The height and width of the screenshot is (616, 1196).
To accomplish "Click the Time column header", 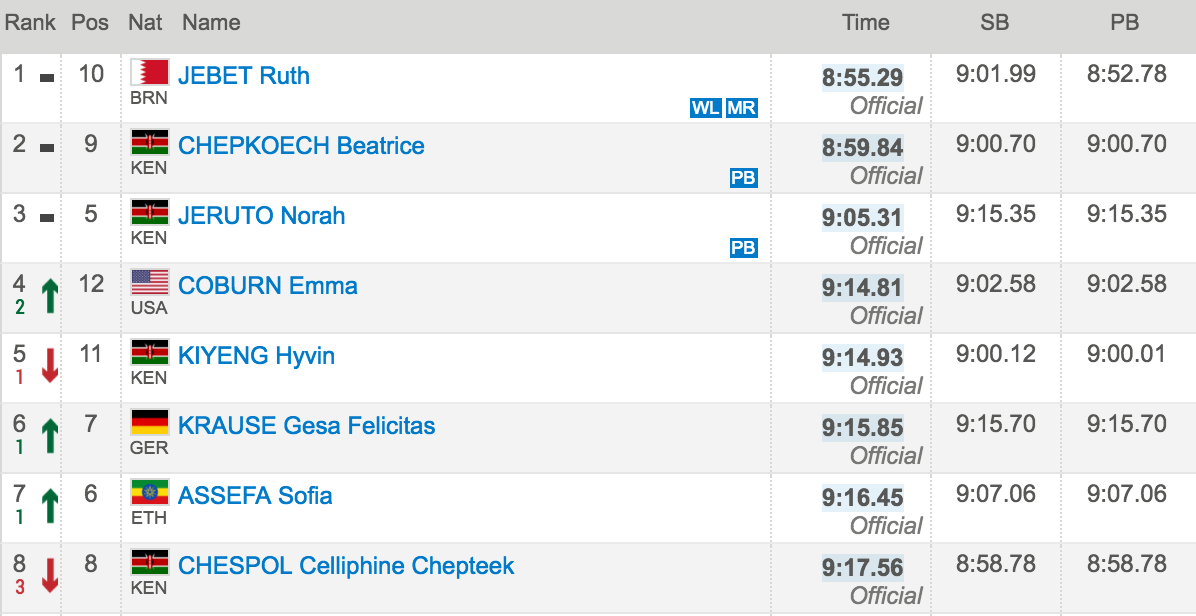I will point(866,22).
